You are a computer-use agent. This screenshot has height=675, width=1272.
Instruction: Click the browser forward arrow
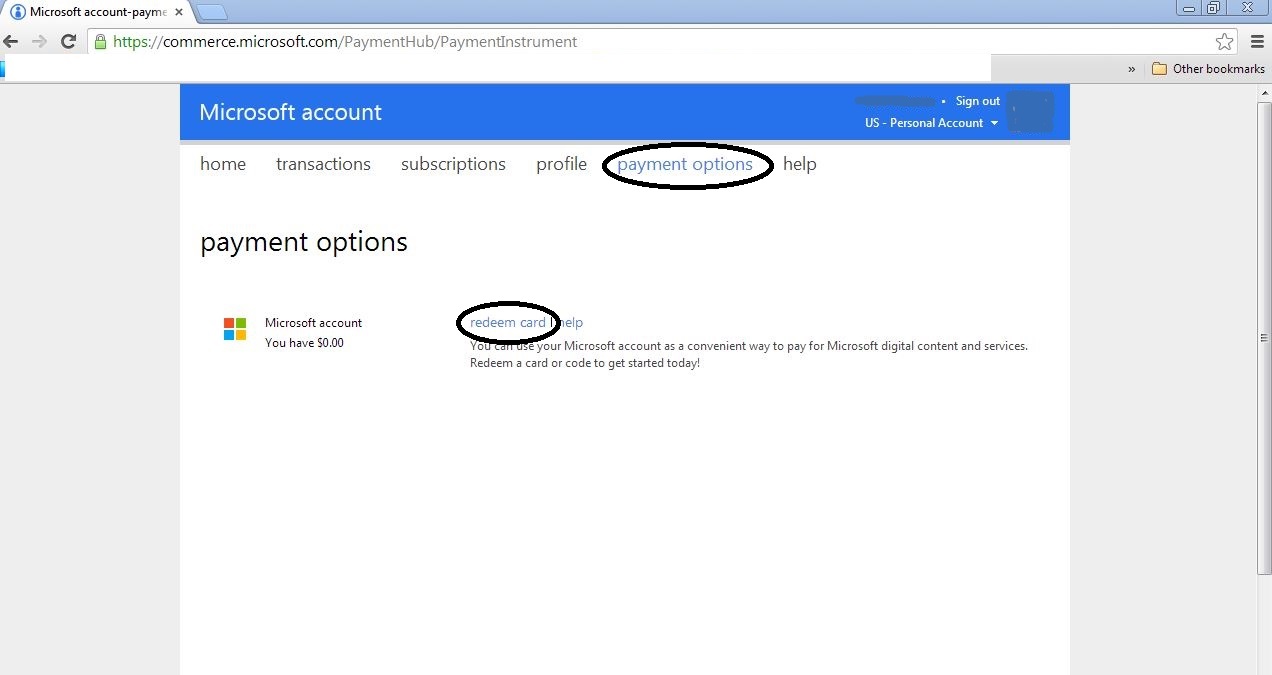[x=39, y=41]
